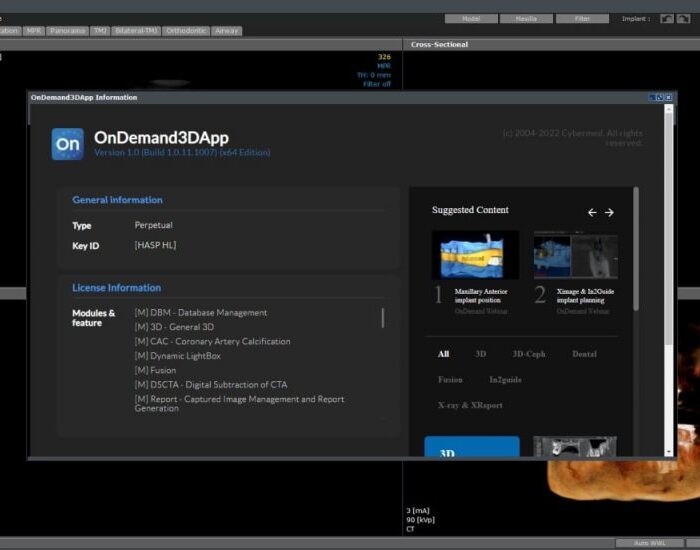Click the implant redo arrow icon
This screenshot has height=550, width=700.
coord(683,19)
